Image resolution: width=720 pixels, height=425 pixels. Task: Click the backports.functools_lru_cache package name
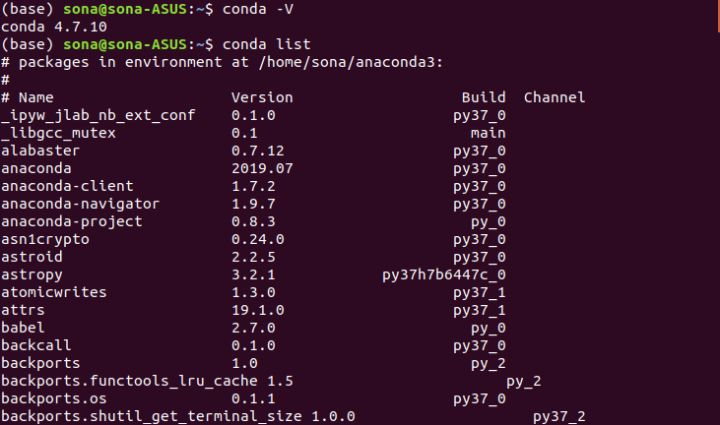(129, 381)
